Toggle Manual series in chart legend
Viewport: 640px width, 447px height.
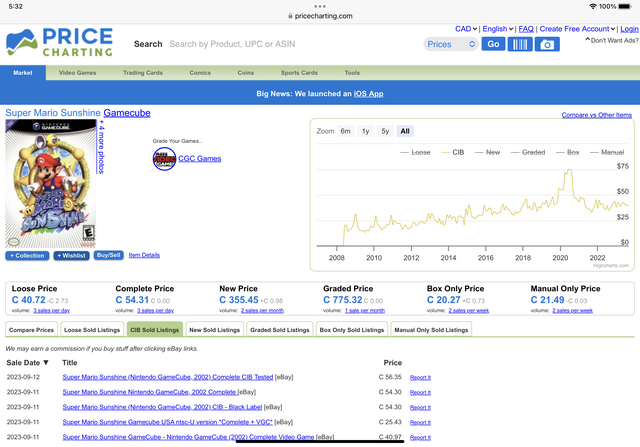point(607,152)
